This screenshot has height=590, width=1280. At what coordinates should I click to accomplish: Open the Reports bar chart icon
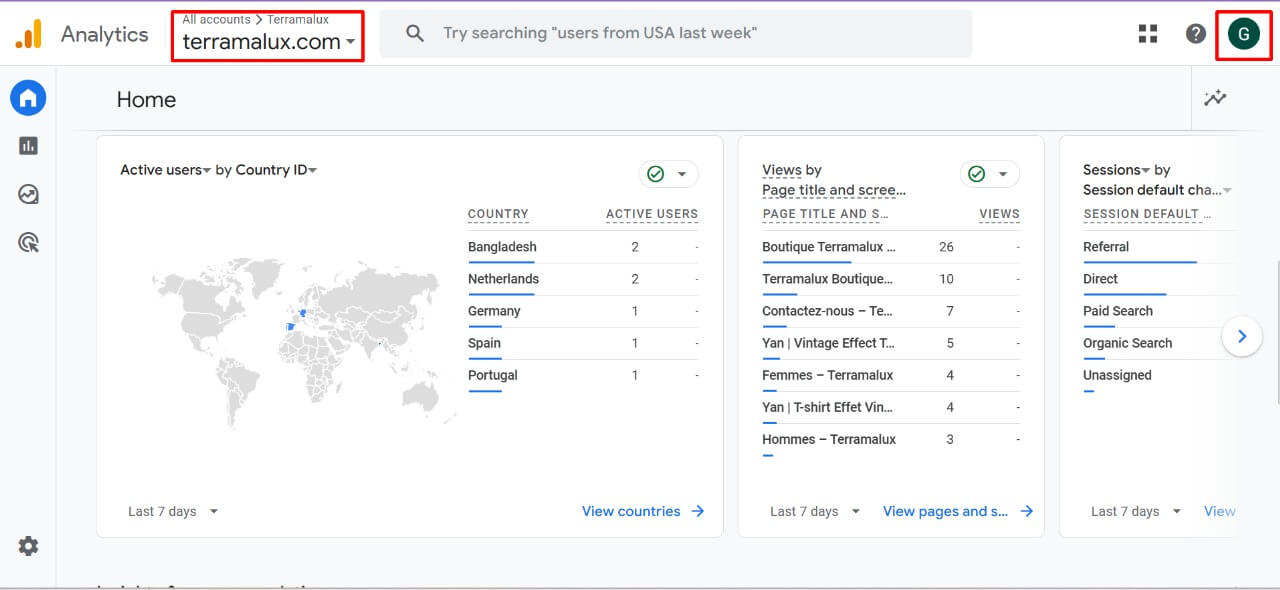28,146
